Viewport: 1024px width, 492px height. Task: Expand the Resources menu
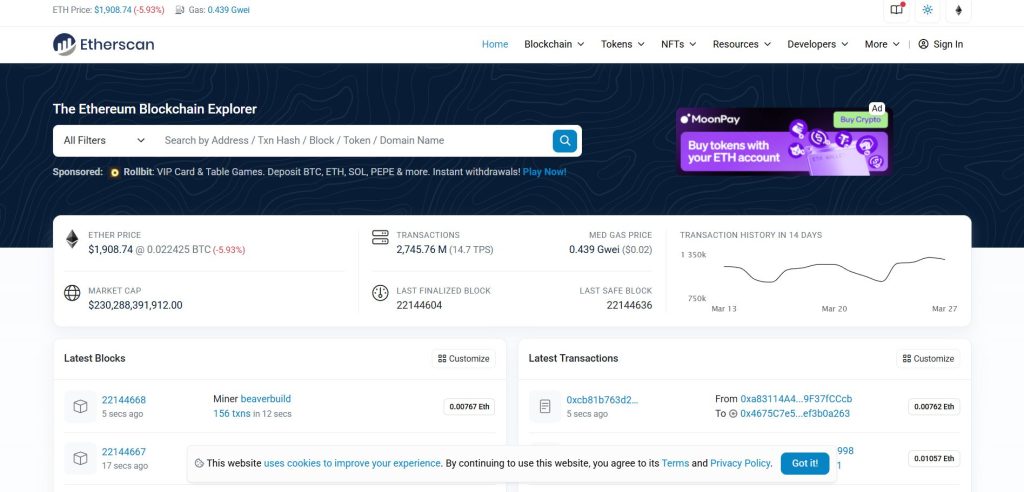741,44
